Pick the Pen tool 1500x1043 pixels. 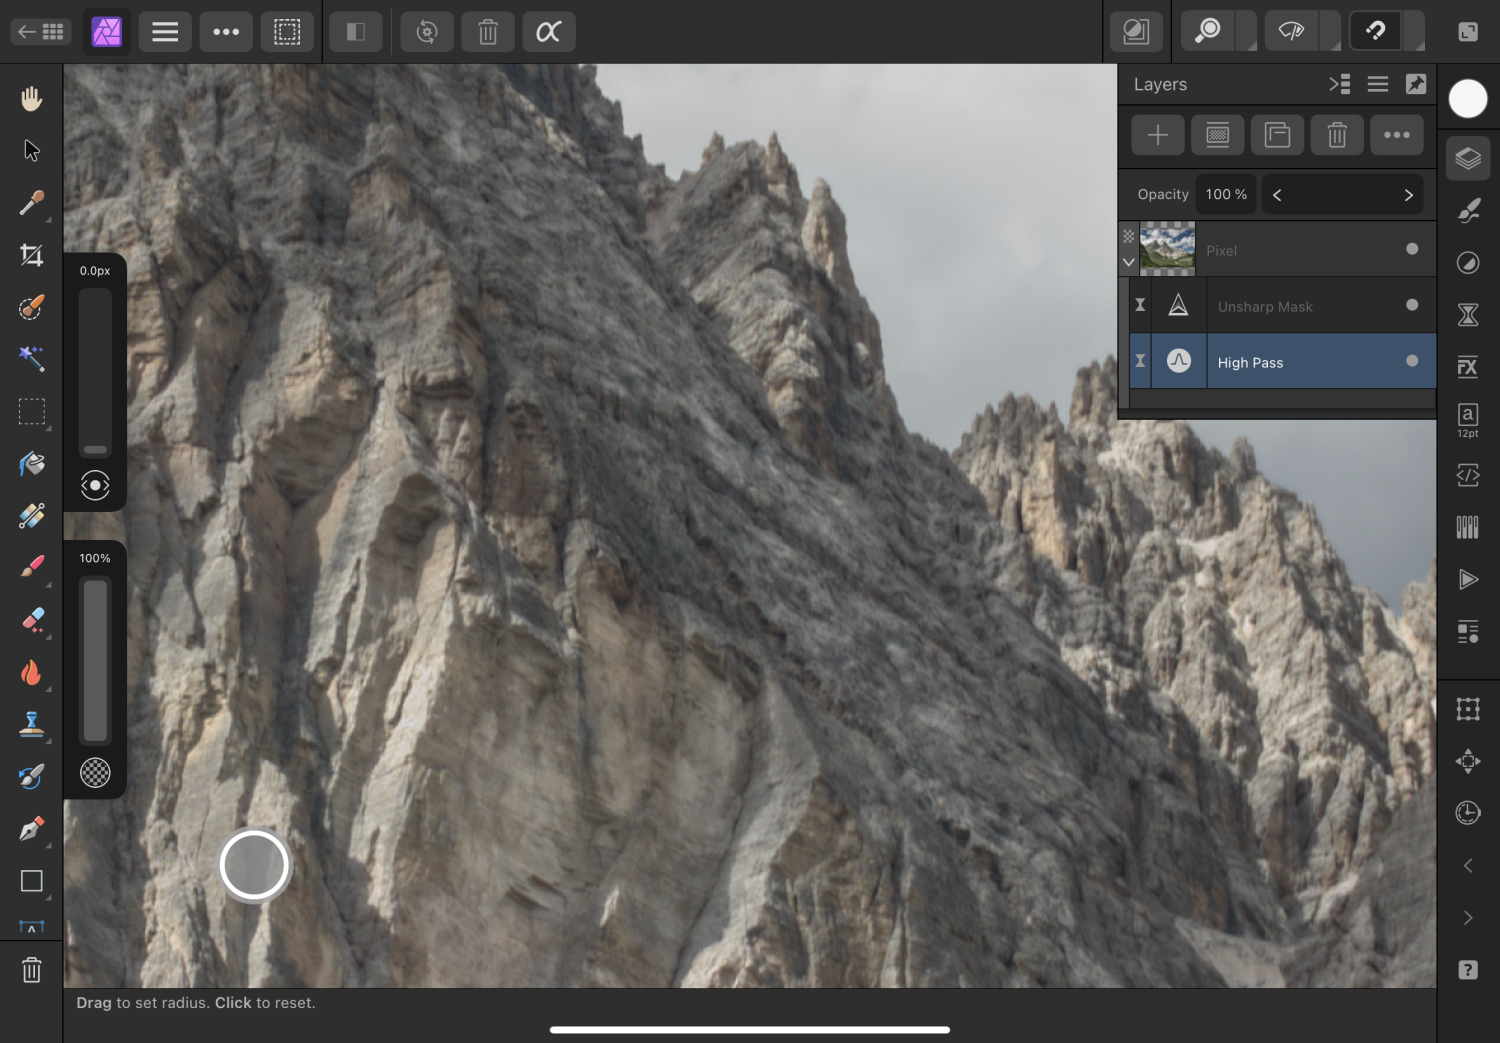tap(31, 829)
